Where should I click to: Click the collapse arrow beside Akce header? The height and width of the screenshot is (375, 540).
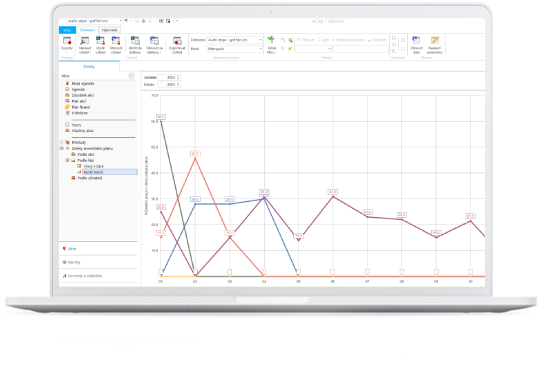pyautogui.click(x=131, y=76)
